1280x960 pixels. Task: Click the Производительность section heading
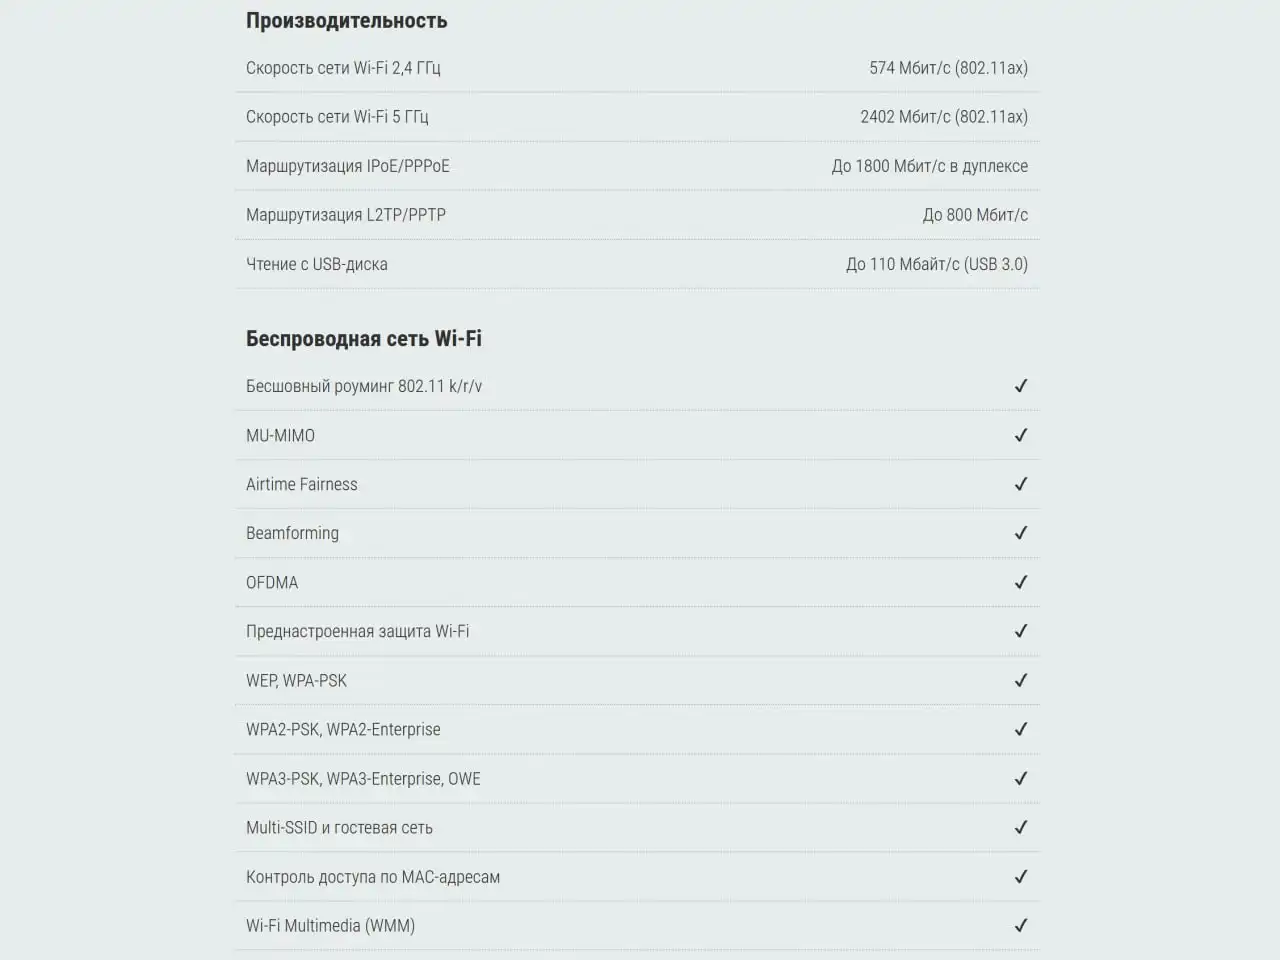[x=346, y=21]
